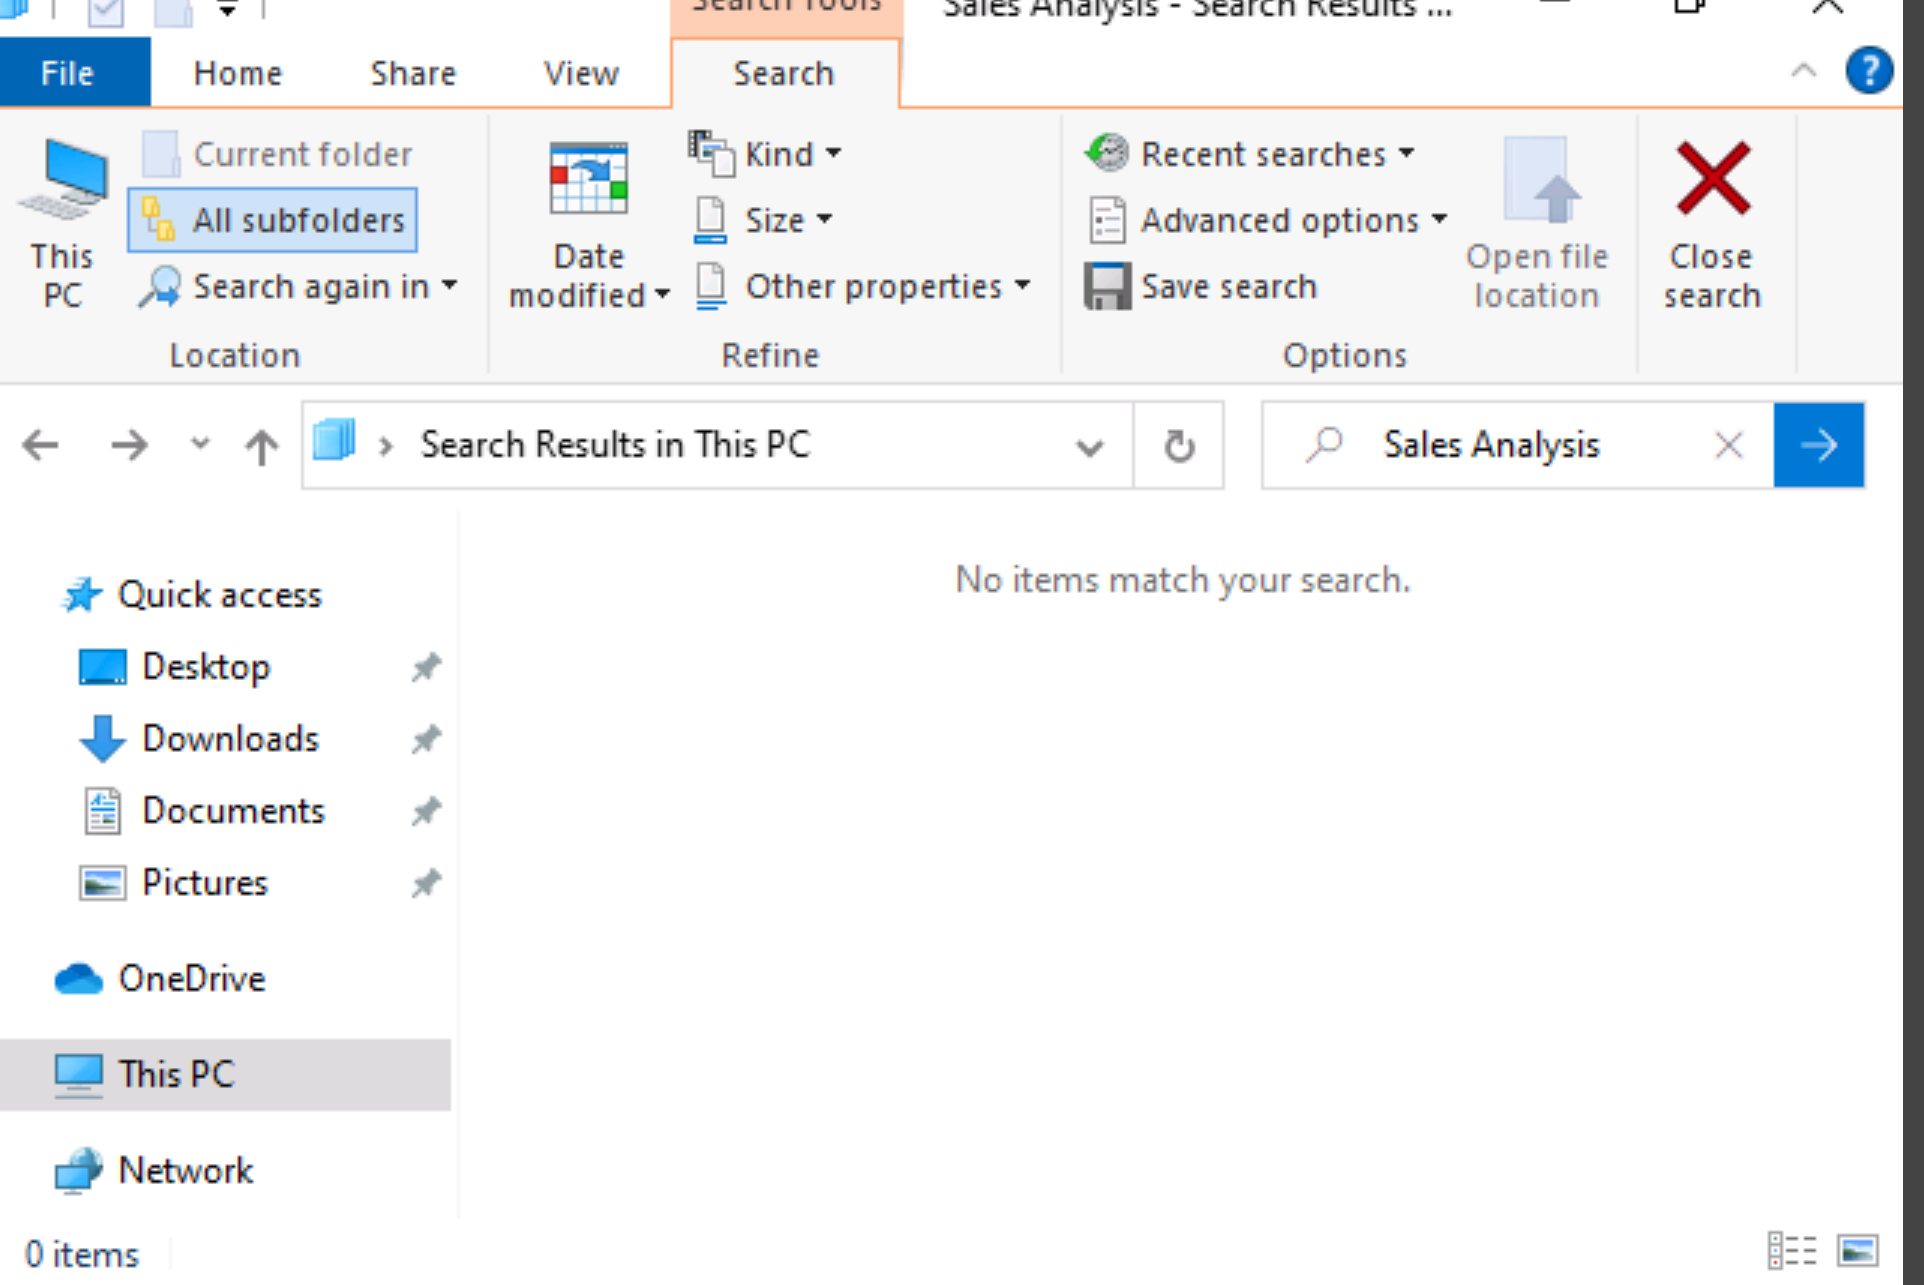Open the Advanced options dropdown

(1268, 220)
